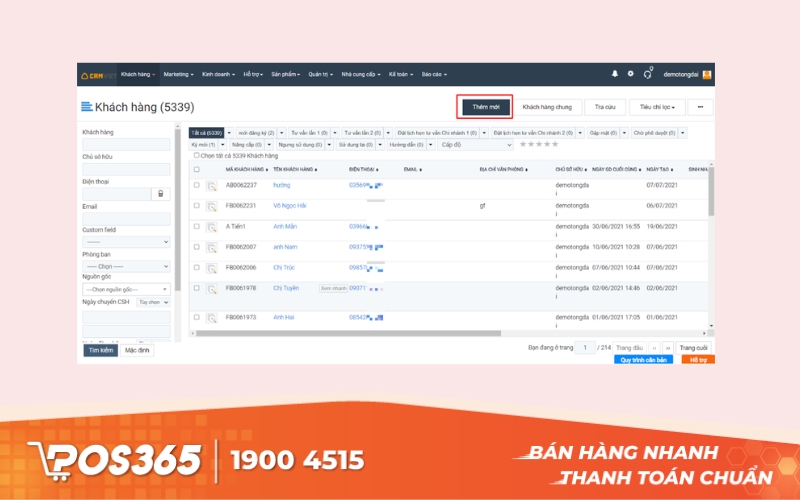
Task: Toggle the table header select-all checkbox
Action: [x=196, y=169]
